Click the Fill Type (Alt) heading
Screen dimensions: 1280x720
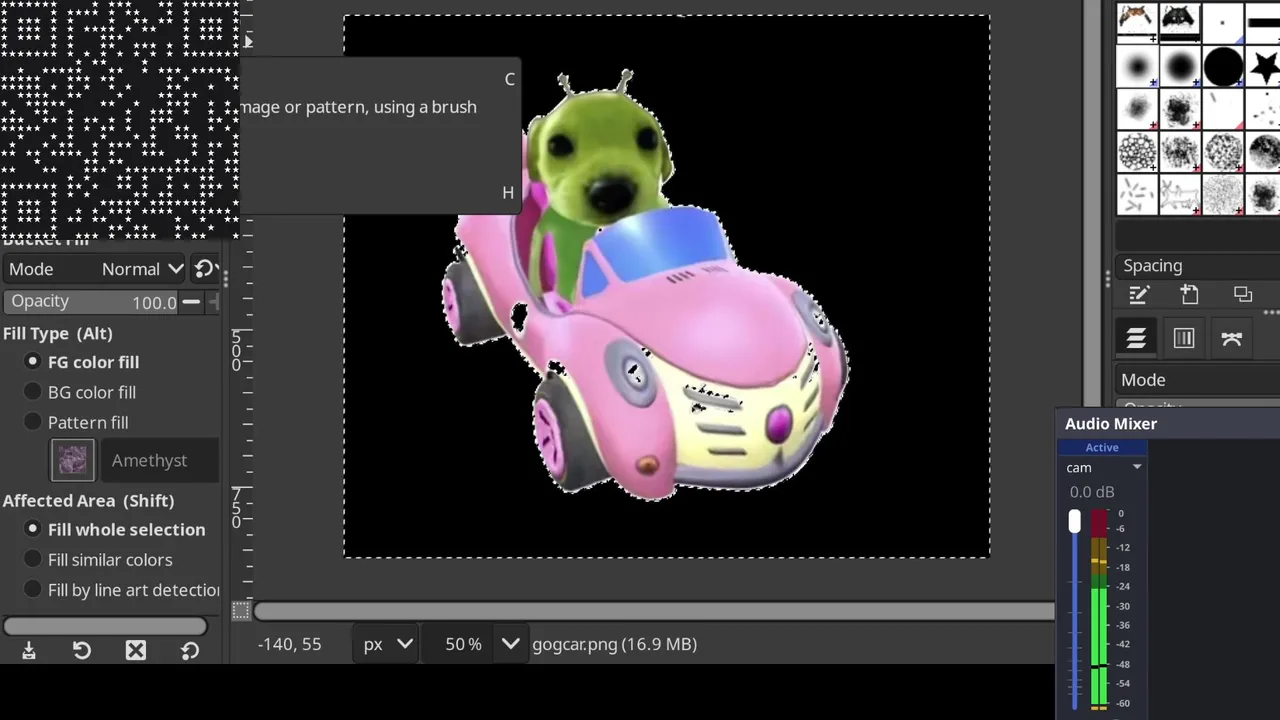[x=57, y=333]
